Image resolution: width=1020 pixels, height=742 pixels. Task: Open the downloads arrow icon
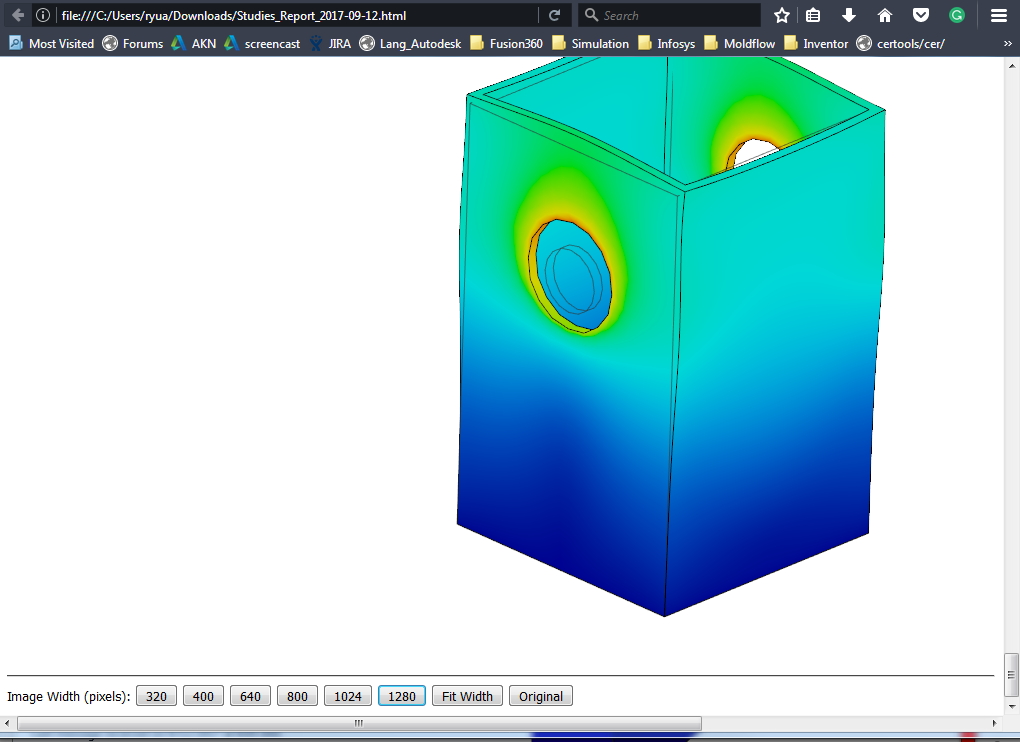[849, 15]
